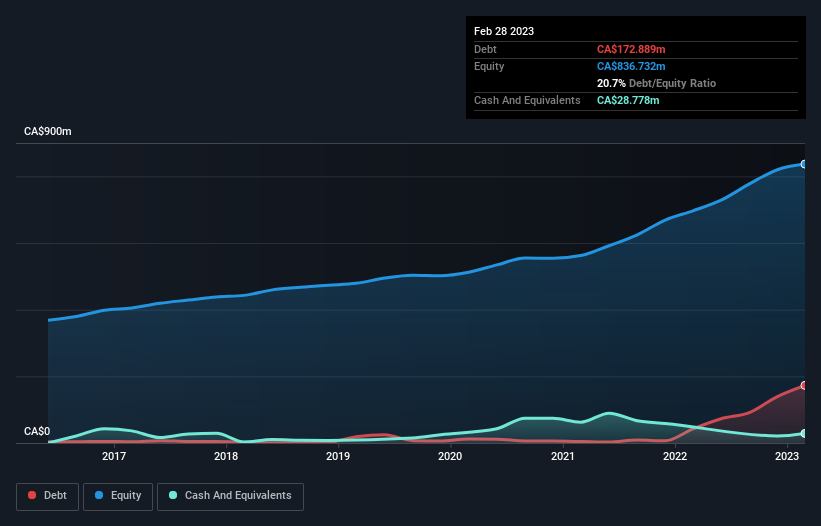Image resolution: width=821 pixels, height=526 pixels.
Task: Click the CA$900m y-axis label
Action: (x=48, y=131)
